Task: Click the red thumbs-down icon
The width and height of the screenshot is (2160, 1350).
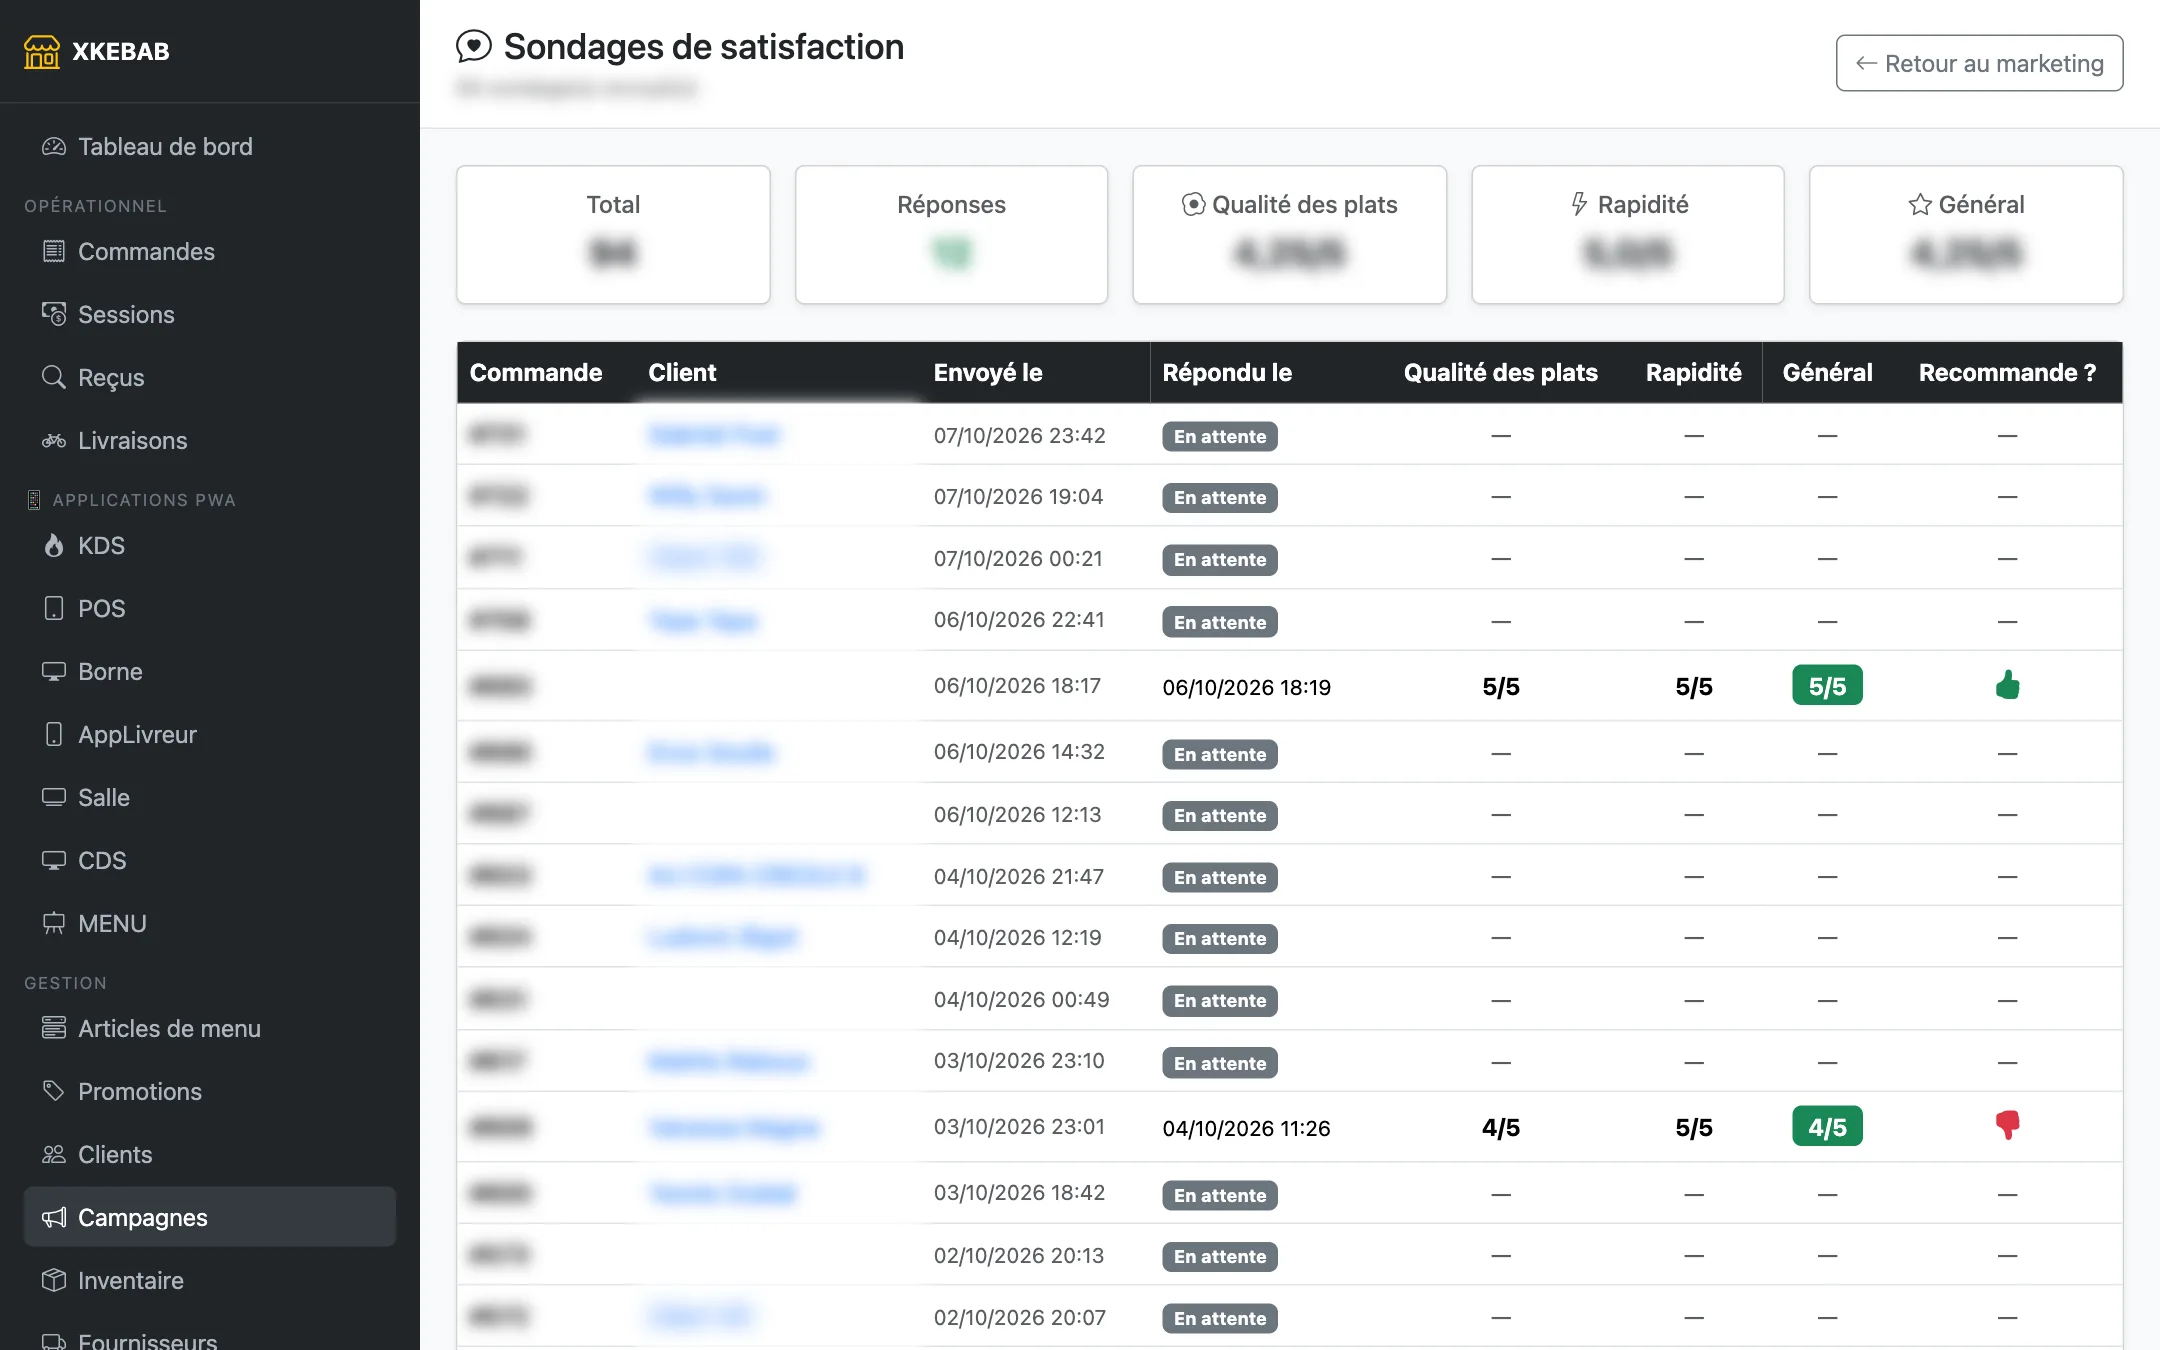Action: pyautogui.click(x=2007, y=1126)
